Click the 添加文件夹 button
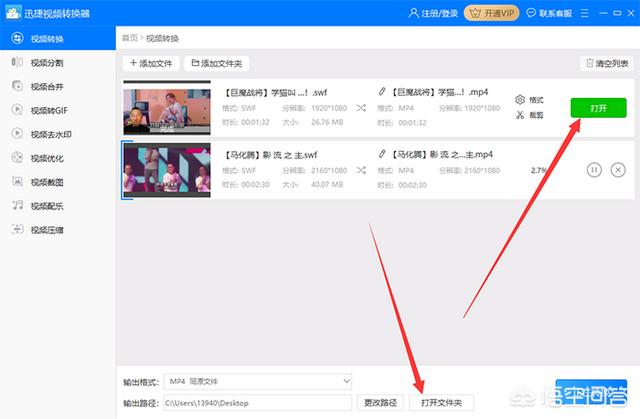This screenshot has height=419, width=640. pyautogui.click(x=217, y=63)
